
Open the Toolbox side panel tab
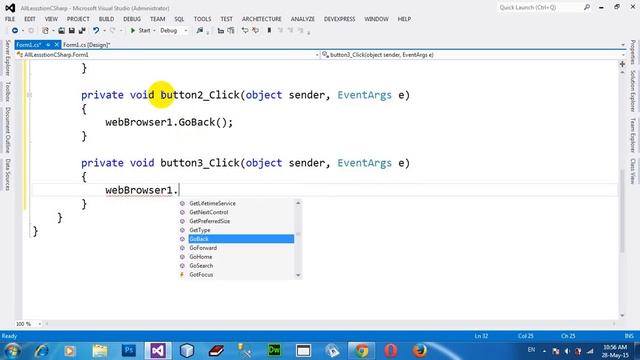click(7, 91)
